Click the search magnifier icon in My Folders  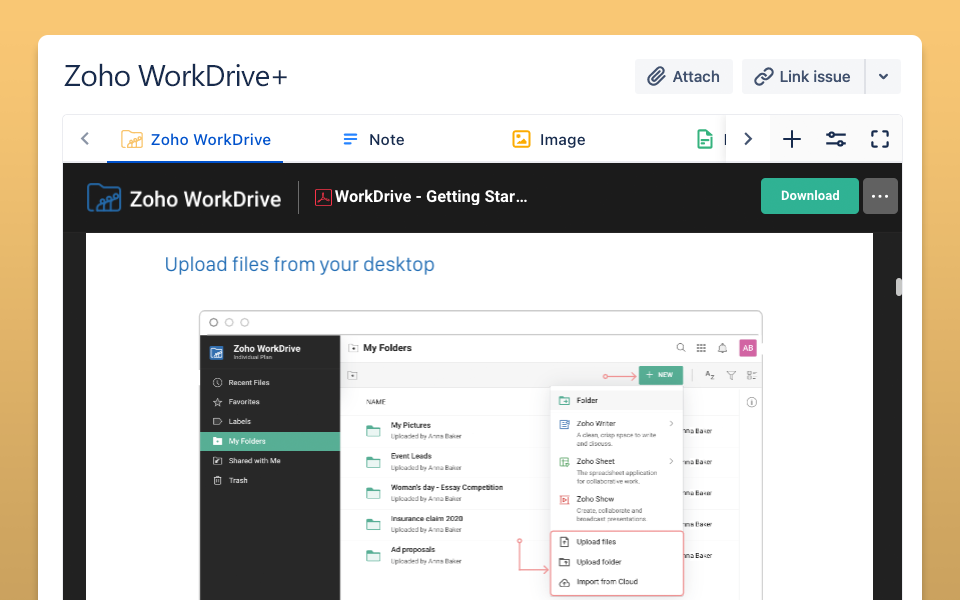(681, 348)
